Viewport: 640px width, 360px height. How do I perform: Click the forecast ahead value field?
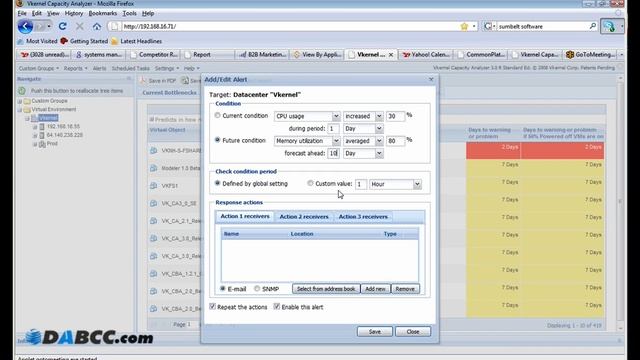tap(333, 153)
